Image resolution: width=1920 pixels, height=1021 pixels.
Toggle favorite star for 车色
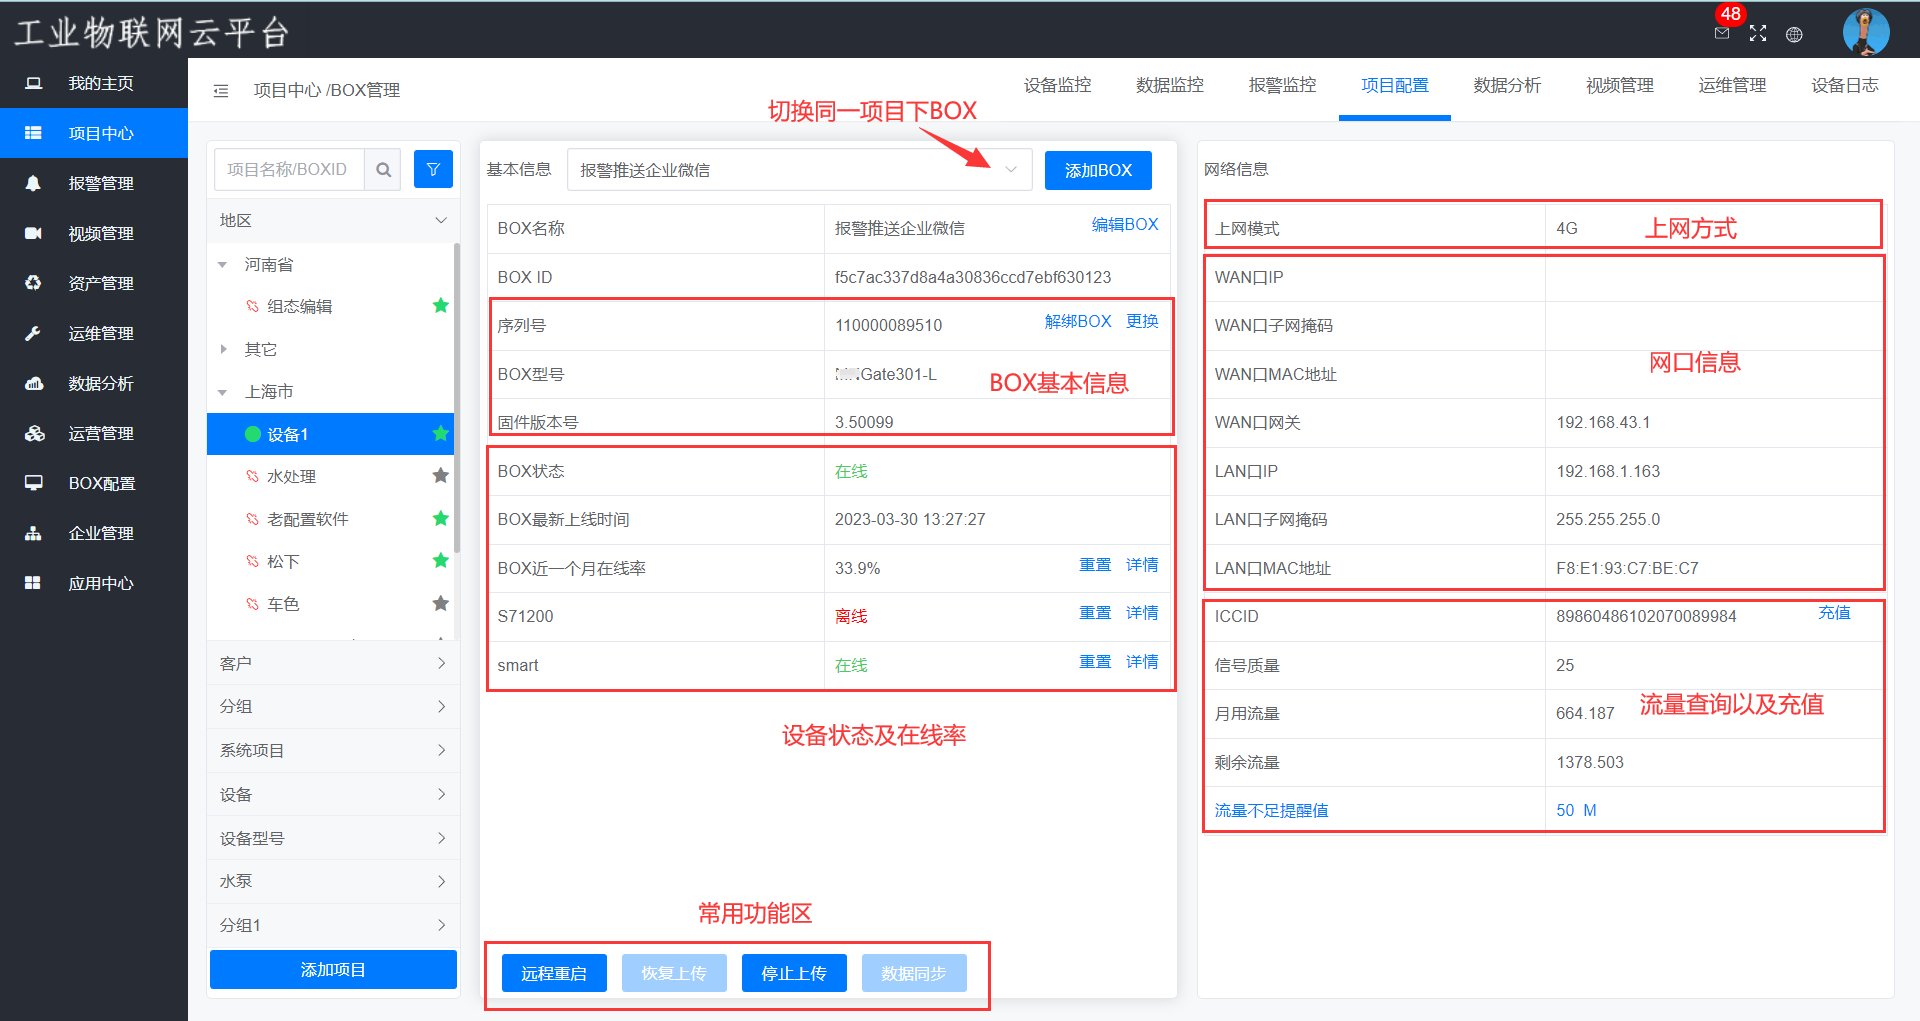[x=440, y=603]
